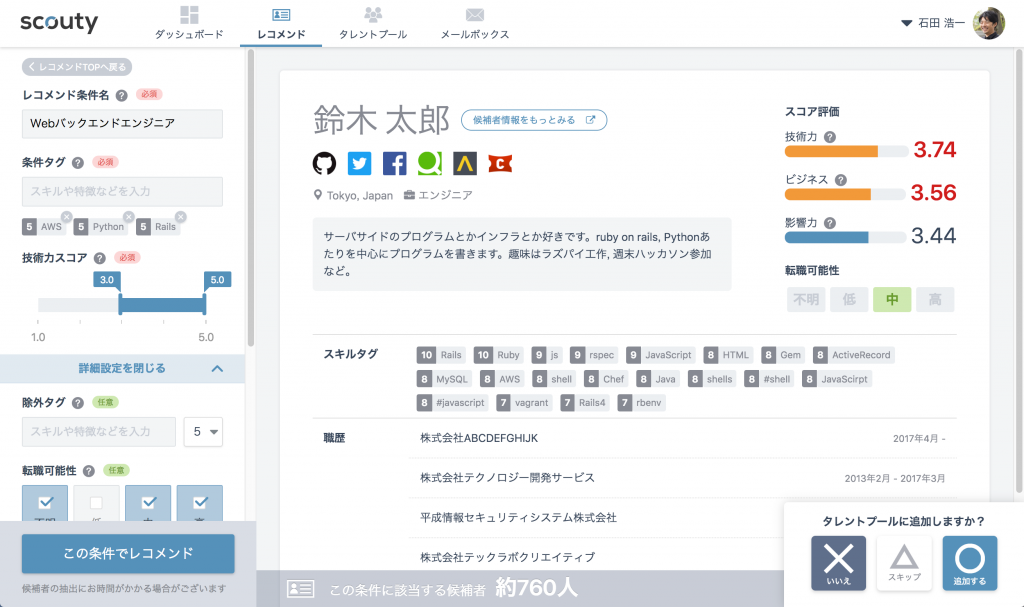Enable the unchecked 低 checkbox
1024x607 pixels.
click(96, 502)
